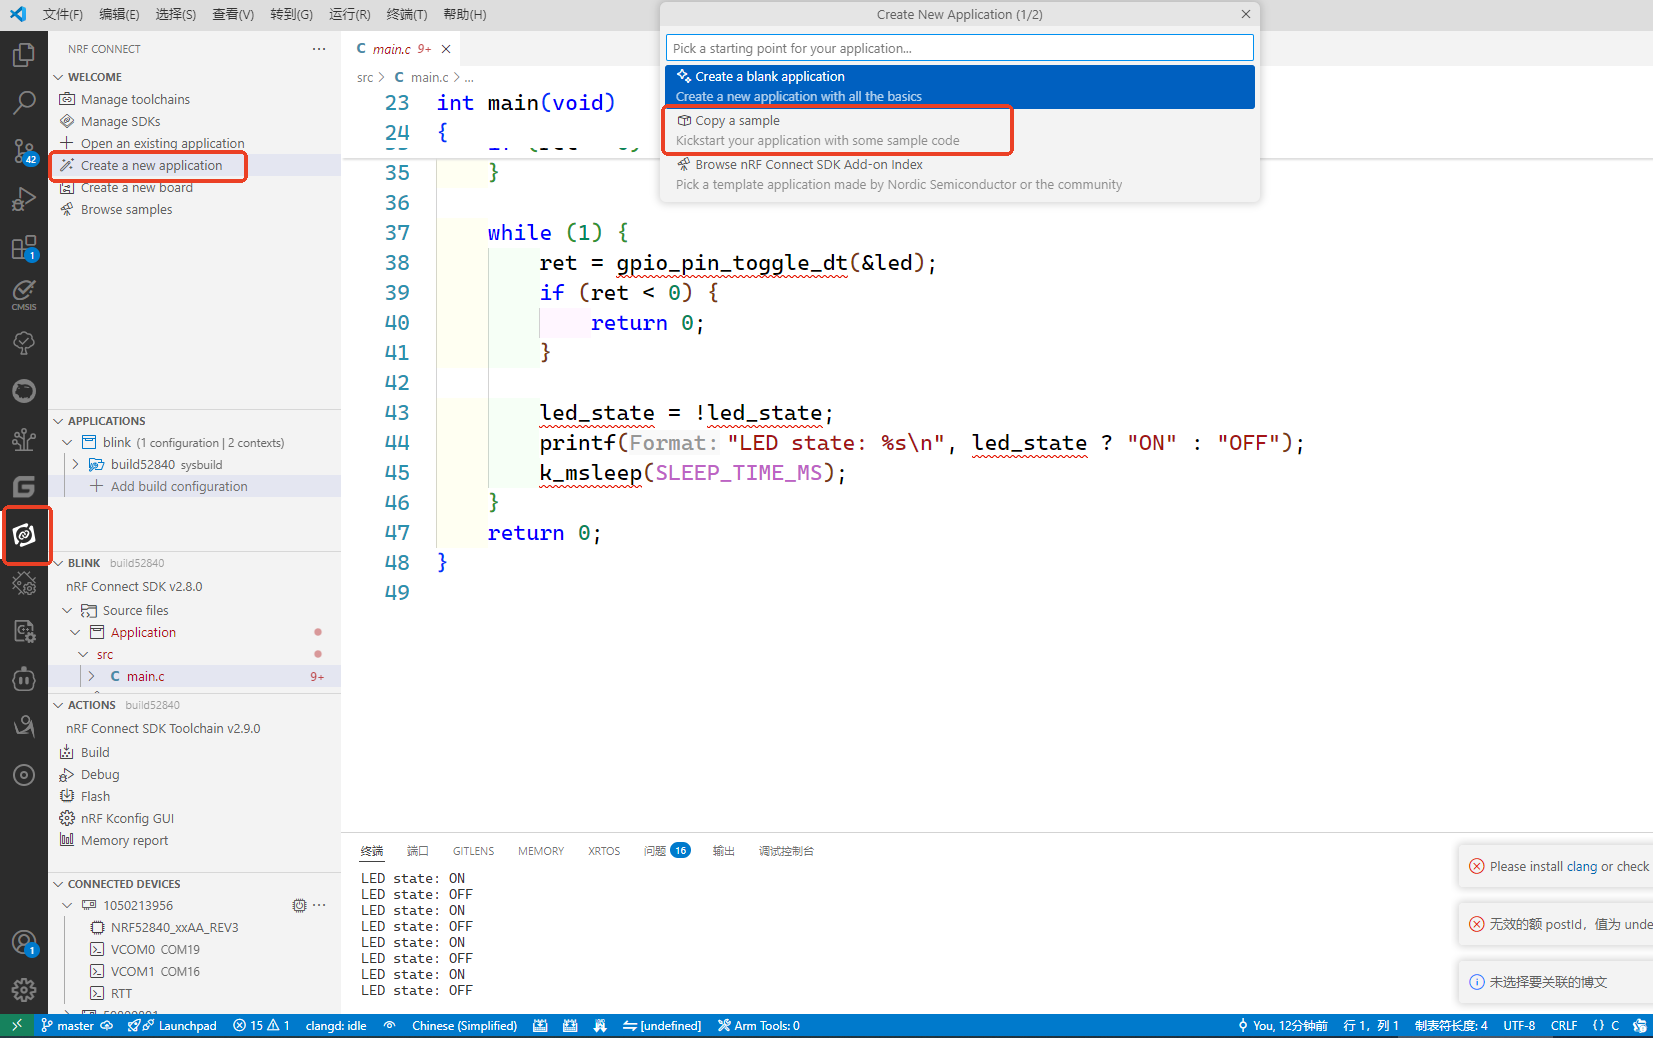
Task: Open the robot-face icon in activity bar
Action: pyautogui.click(x=24, y=679)
